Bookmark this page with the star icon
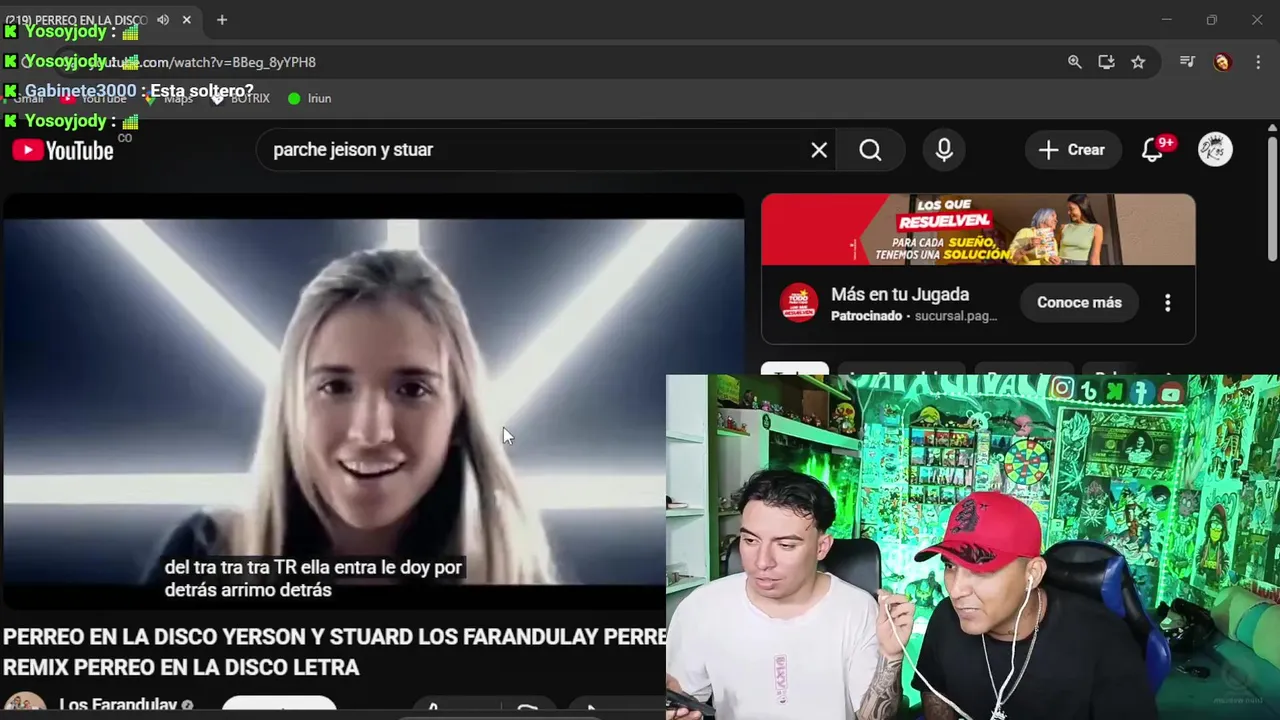Viewport: 1280px width, 720px height. pos(1138,62)
